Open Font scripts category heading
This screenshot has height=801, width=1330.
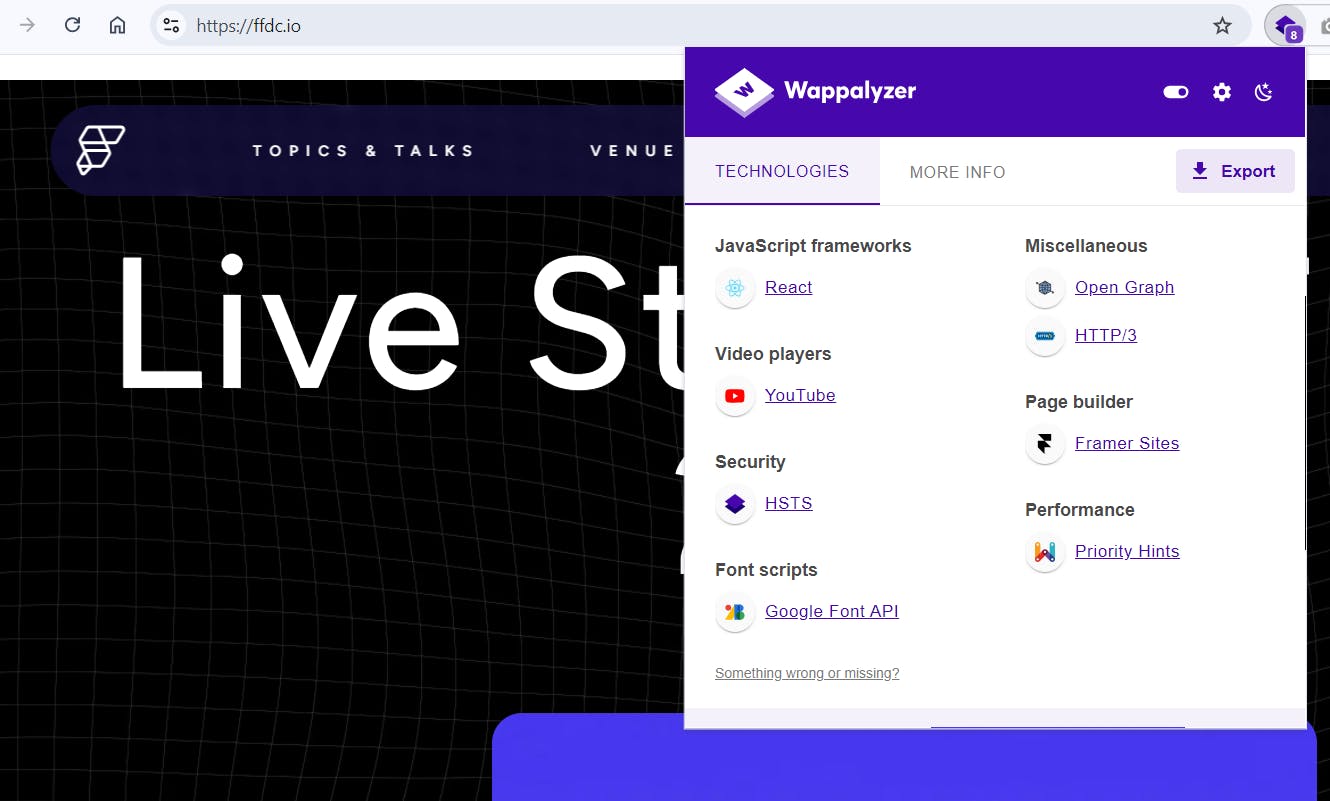click(x=766, y=570)
